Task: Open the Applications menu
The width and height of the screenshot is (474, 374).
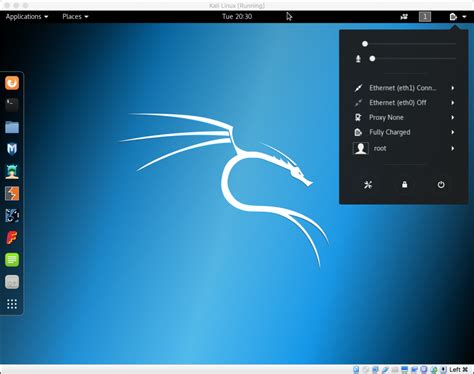Action: click(27, 17)
